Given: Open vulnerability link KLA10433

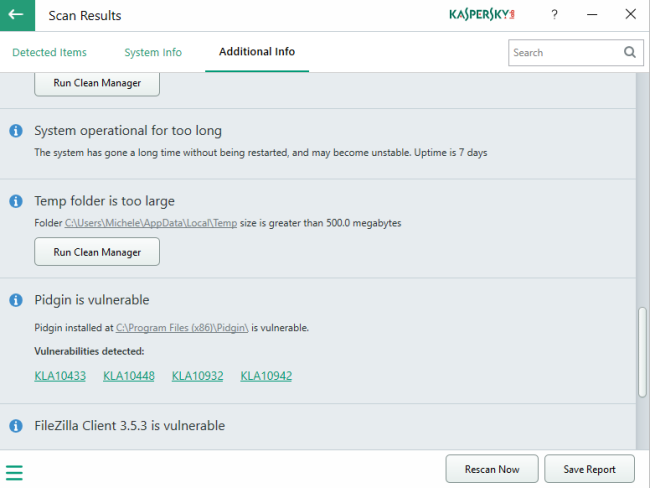Looking at the screenshot, I should point(60,376).
